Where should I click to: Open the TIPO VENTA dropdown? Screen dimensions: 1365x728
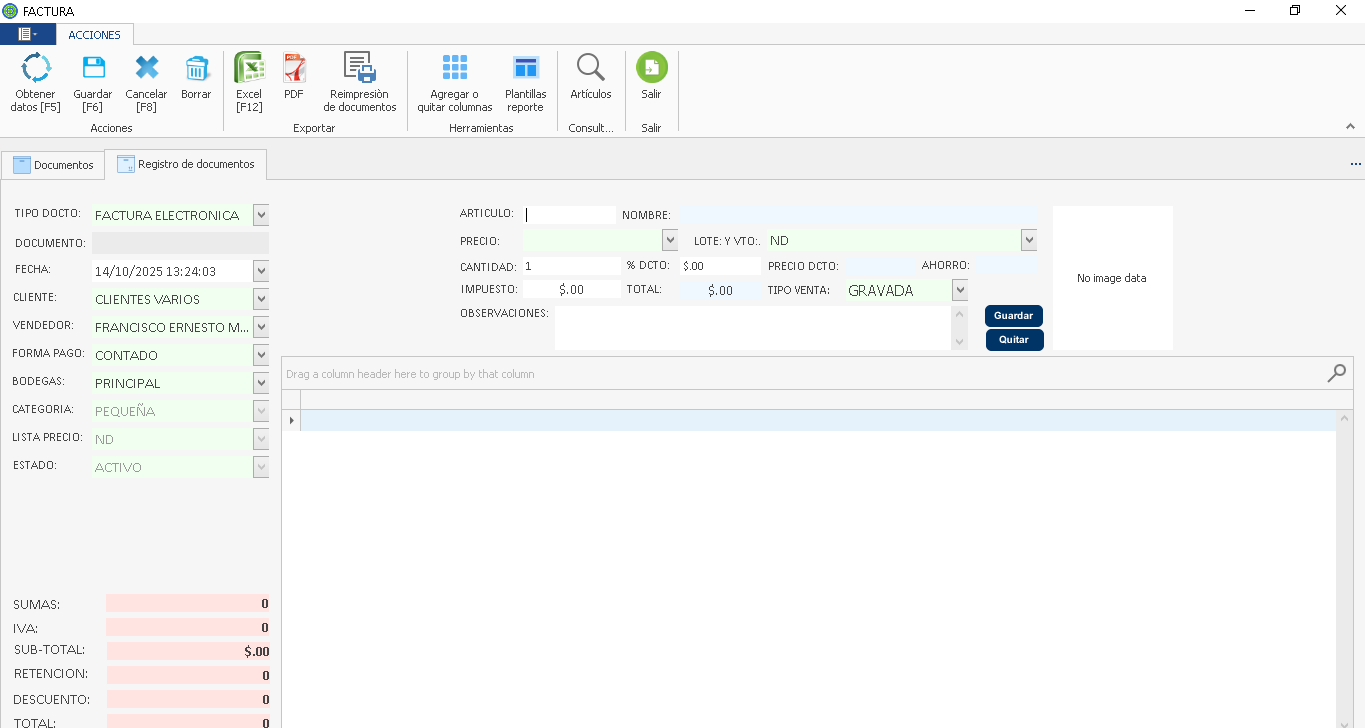pyautogui.click(x=960, y=290)
